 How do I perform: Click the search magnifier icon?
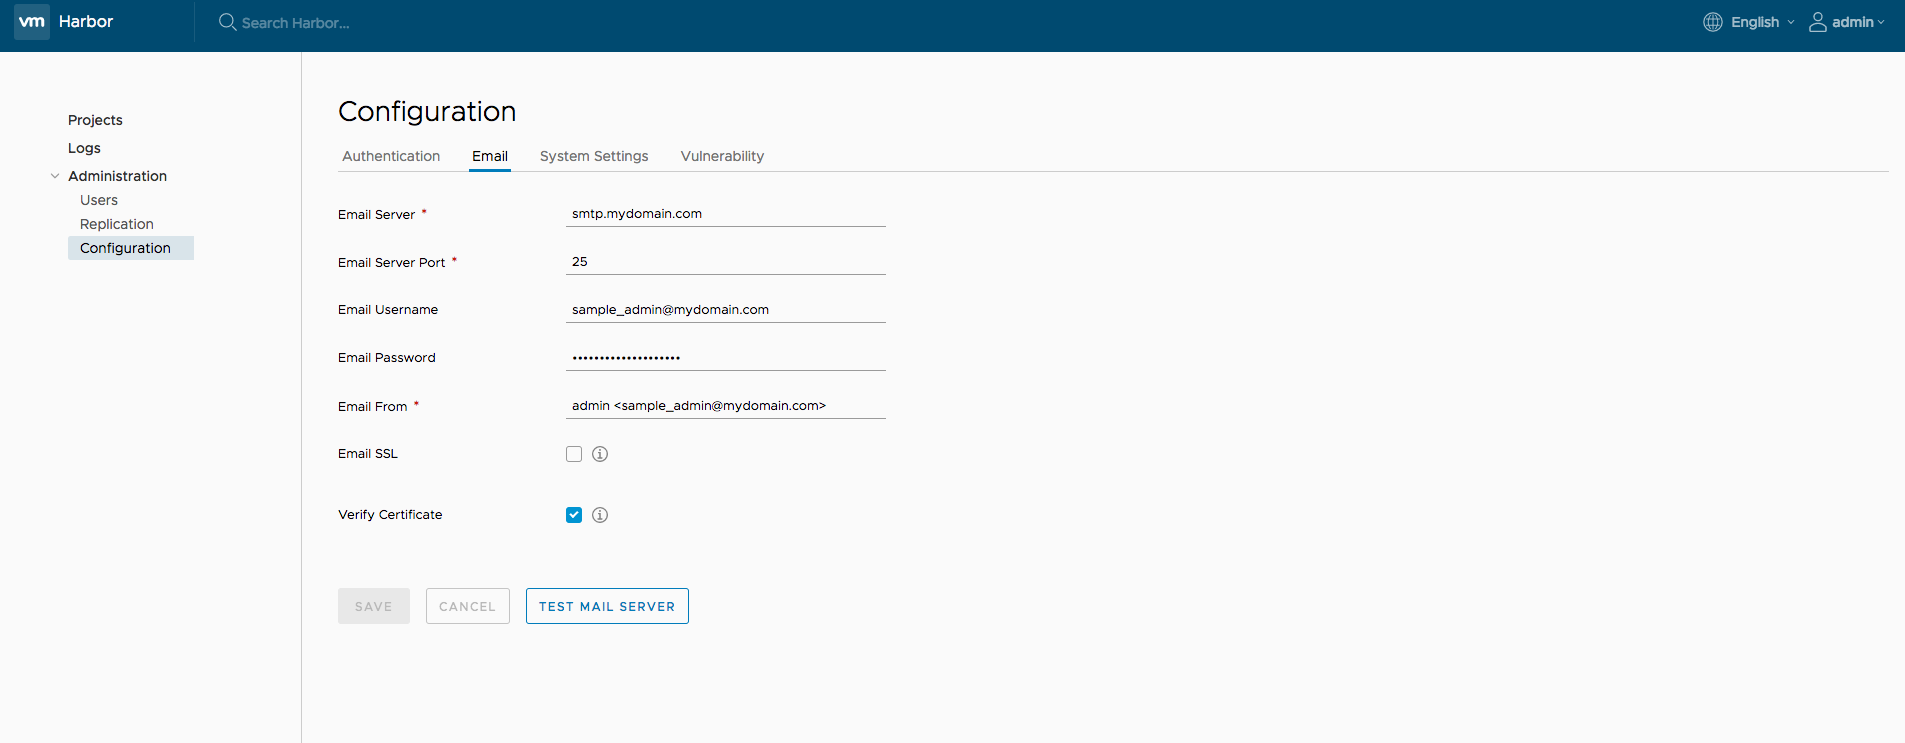227,22
